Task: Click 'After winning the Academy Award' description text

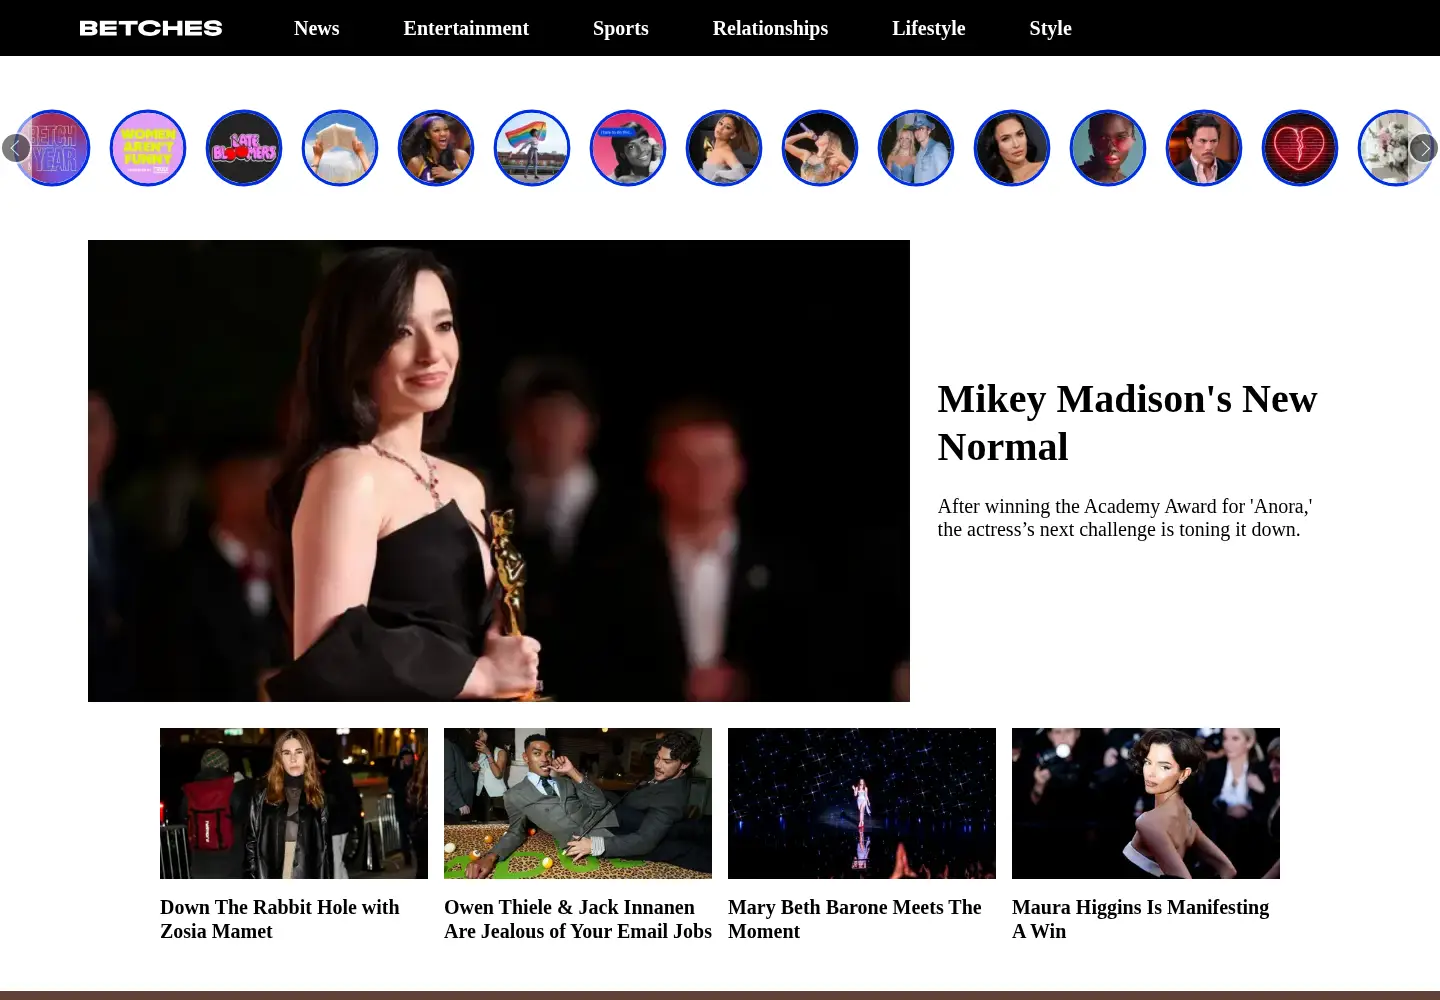Action: [x=1125, y=518]
